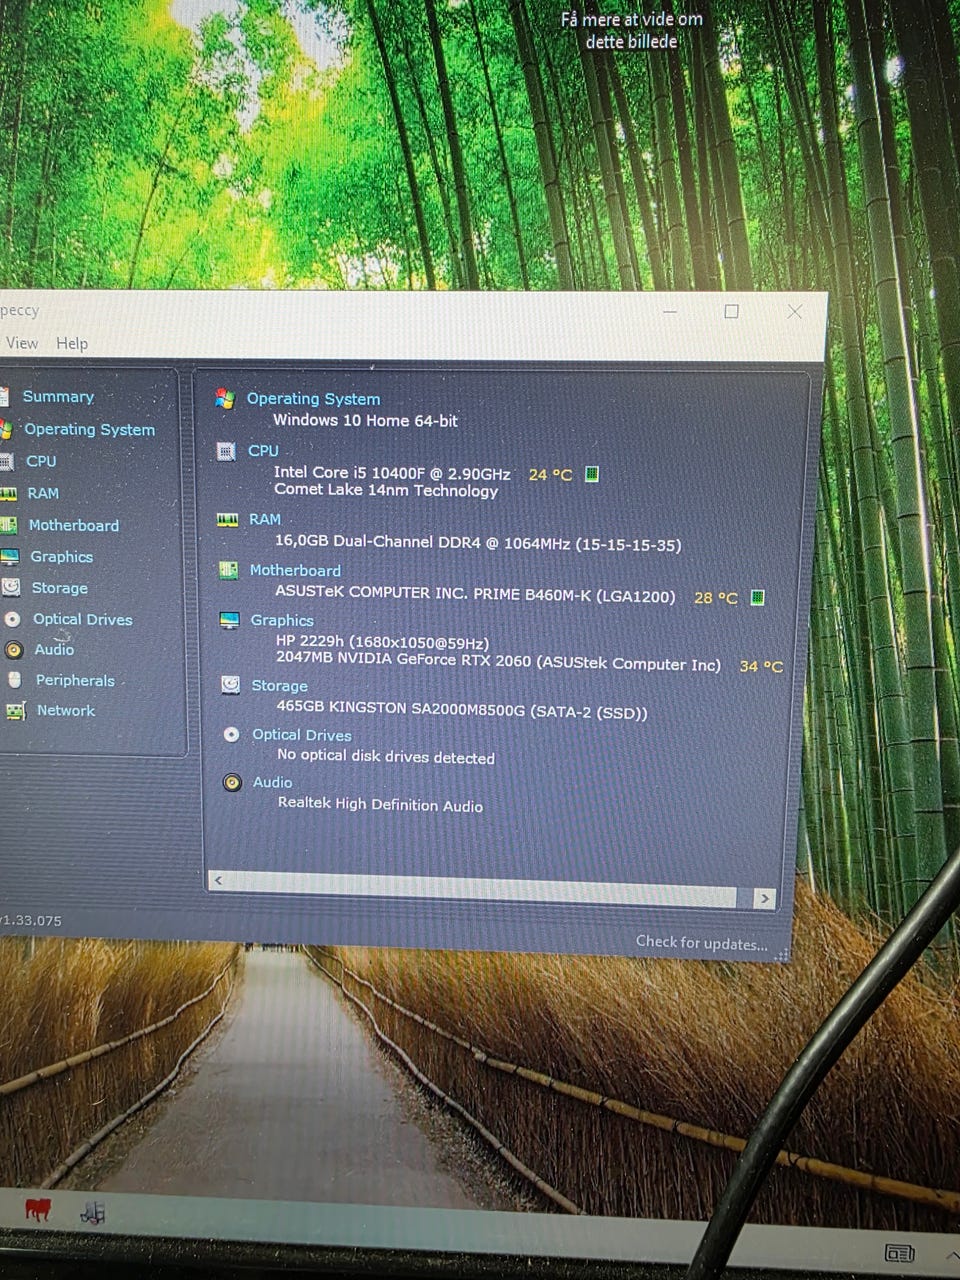Screen dimensions: 960x1280
Task: Open the Summary section in sidebar
Action: click(x=58, y=397)
